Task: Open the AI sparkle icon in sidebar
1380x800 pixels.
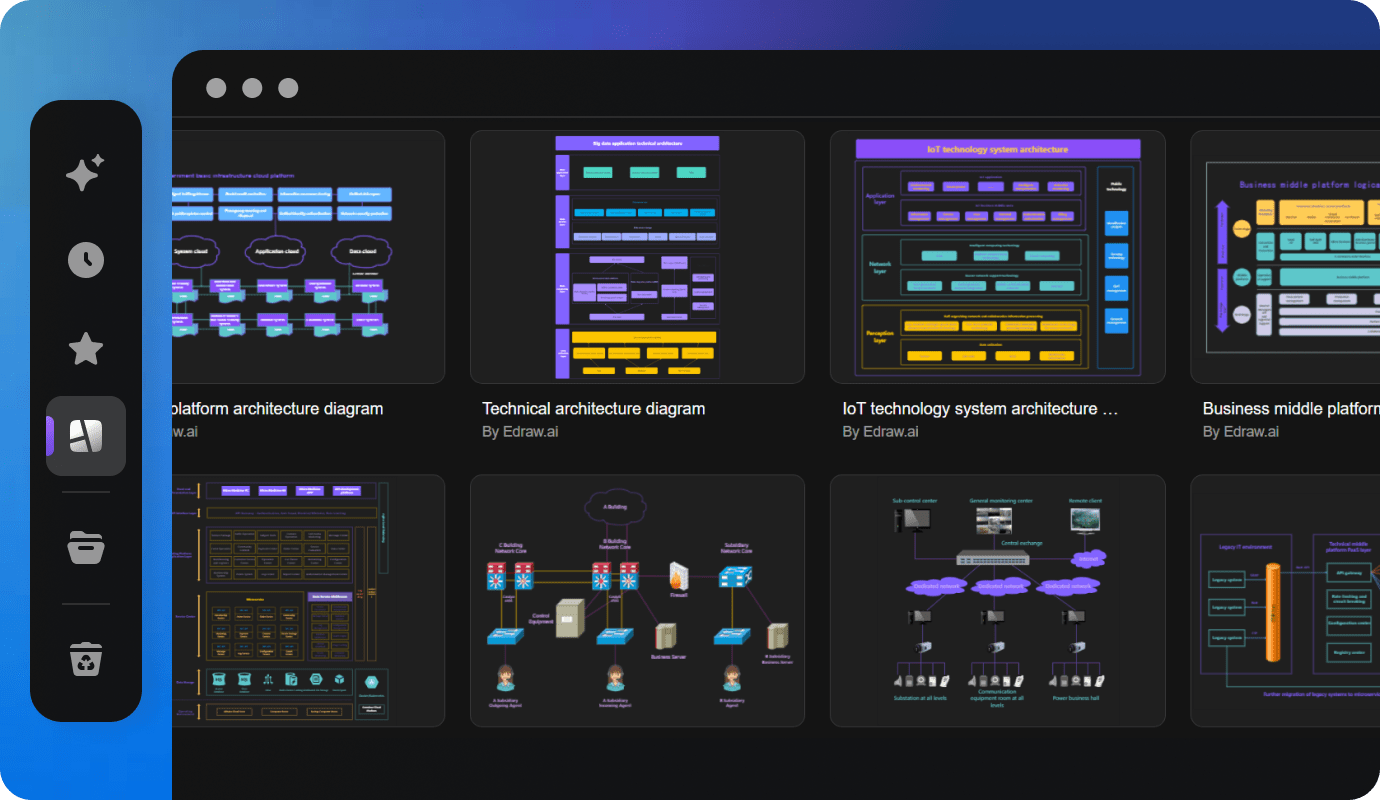Action: (x=85, y=173)
